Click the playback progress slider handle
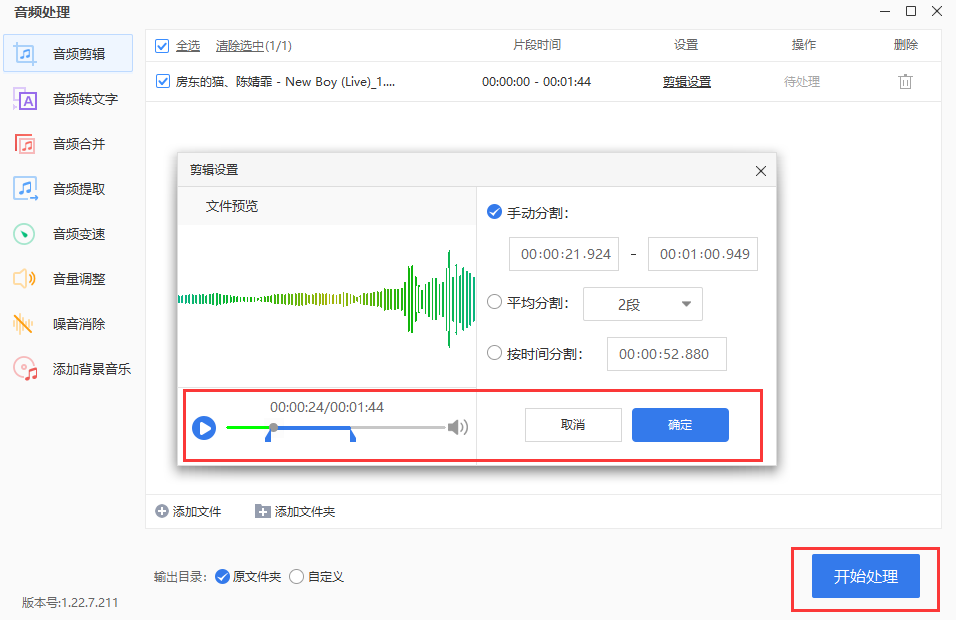 271,427
